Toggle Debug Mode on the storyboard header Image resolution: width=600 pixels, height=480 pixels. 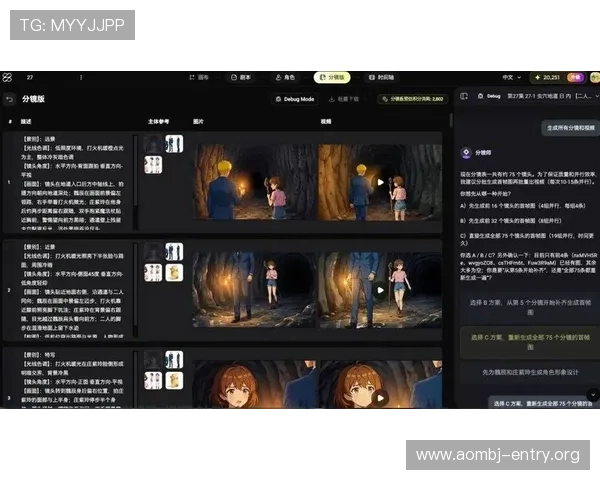294,99
